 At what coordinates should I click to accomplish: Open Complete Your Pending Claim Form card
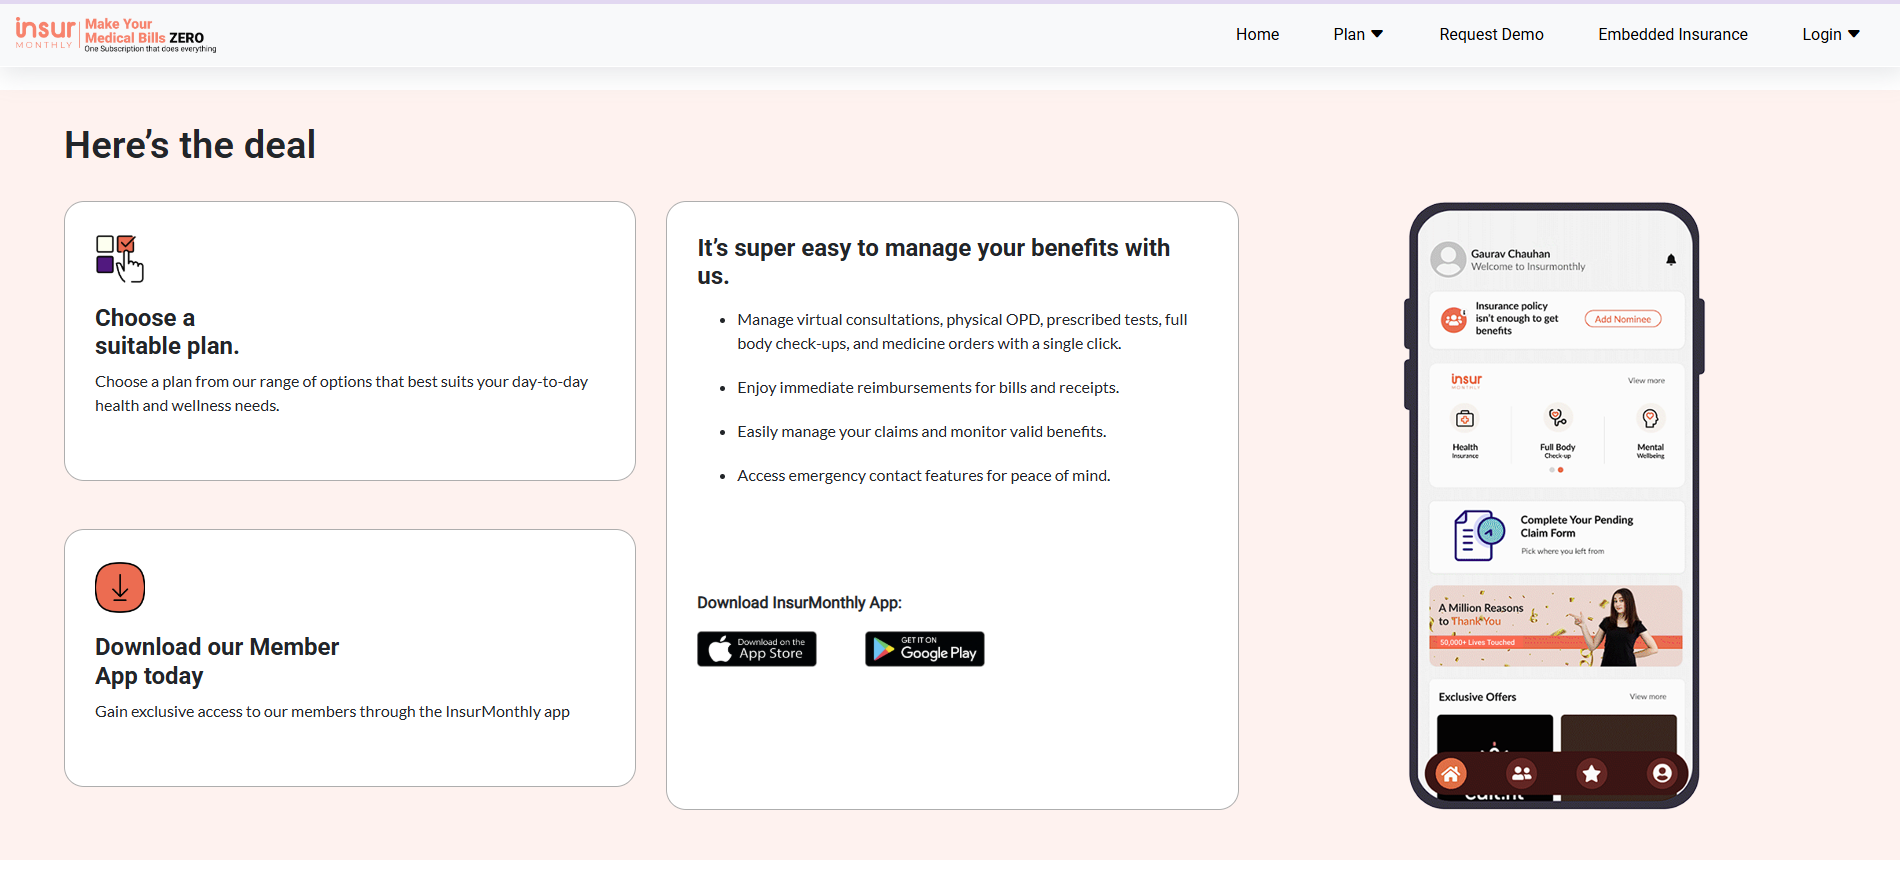pos(1556,536)
